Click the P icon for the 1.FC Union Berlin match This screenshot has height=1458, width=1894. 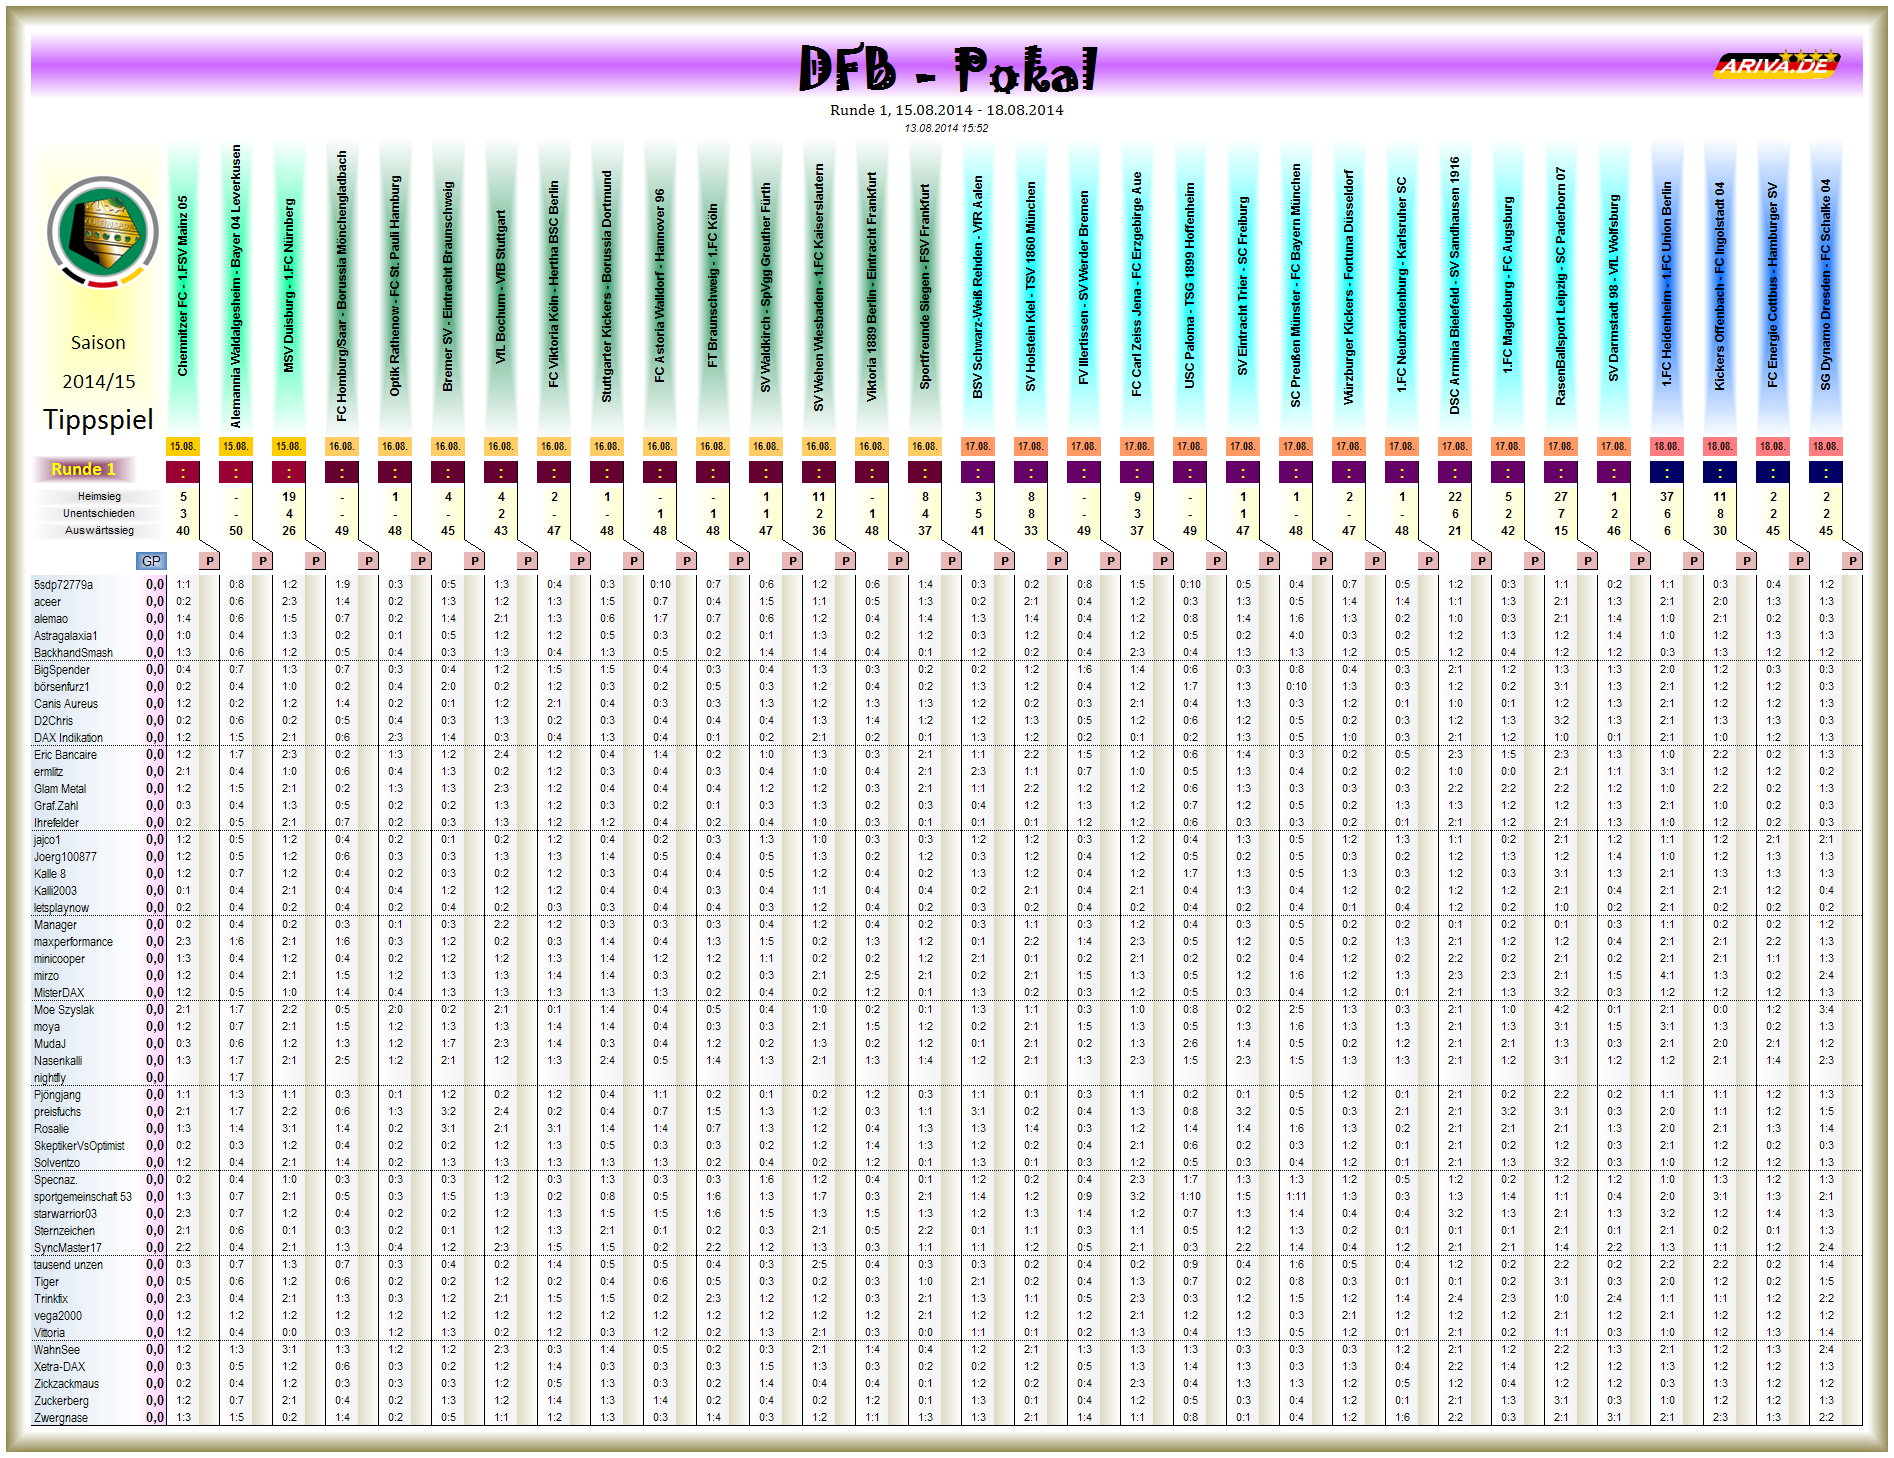1694,561
